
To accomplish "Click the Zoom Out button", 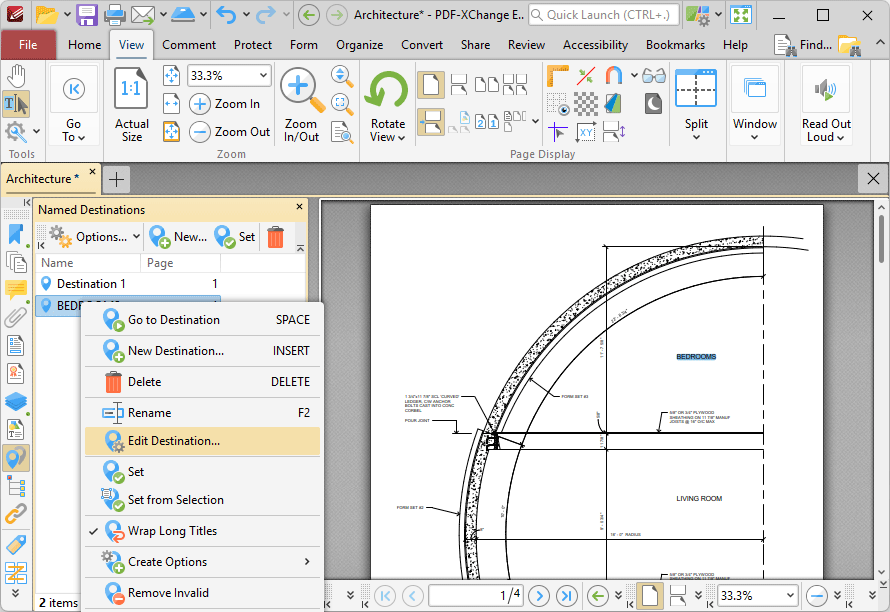I will tap(229, 132).
